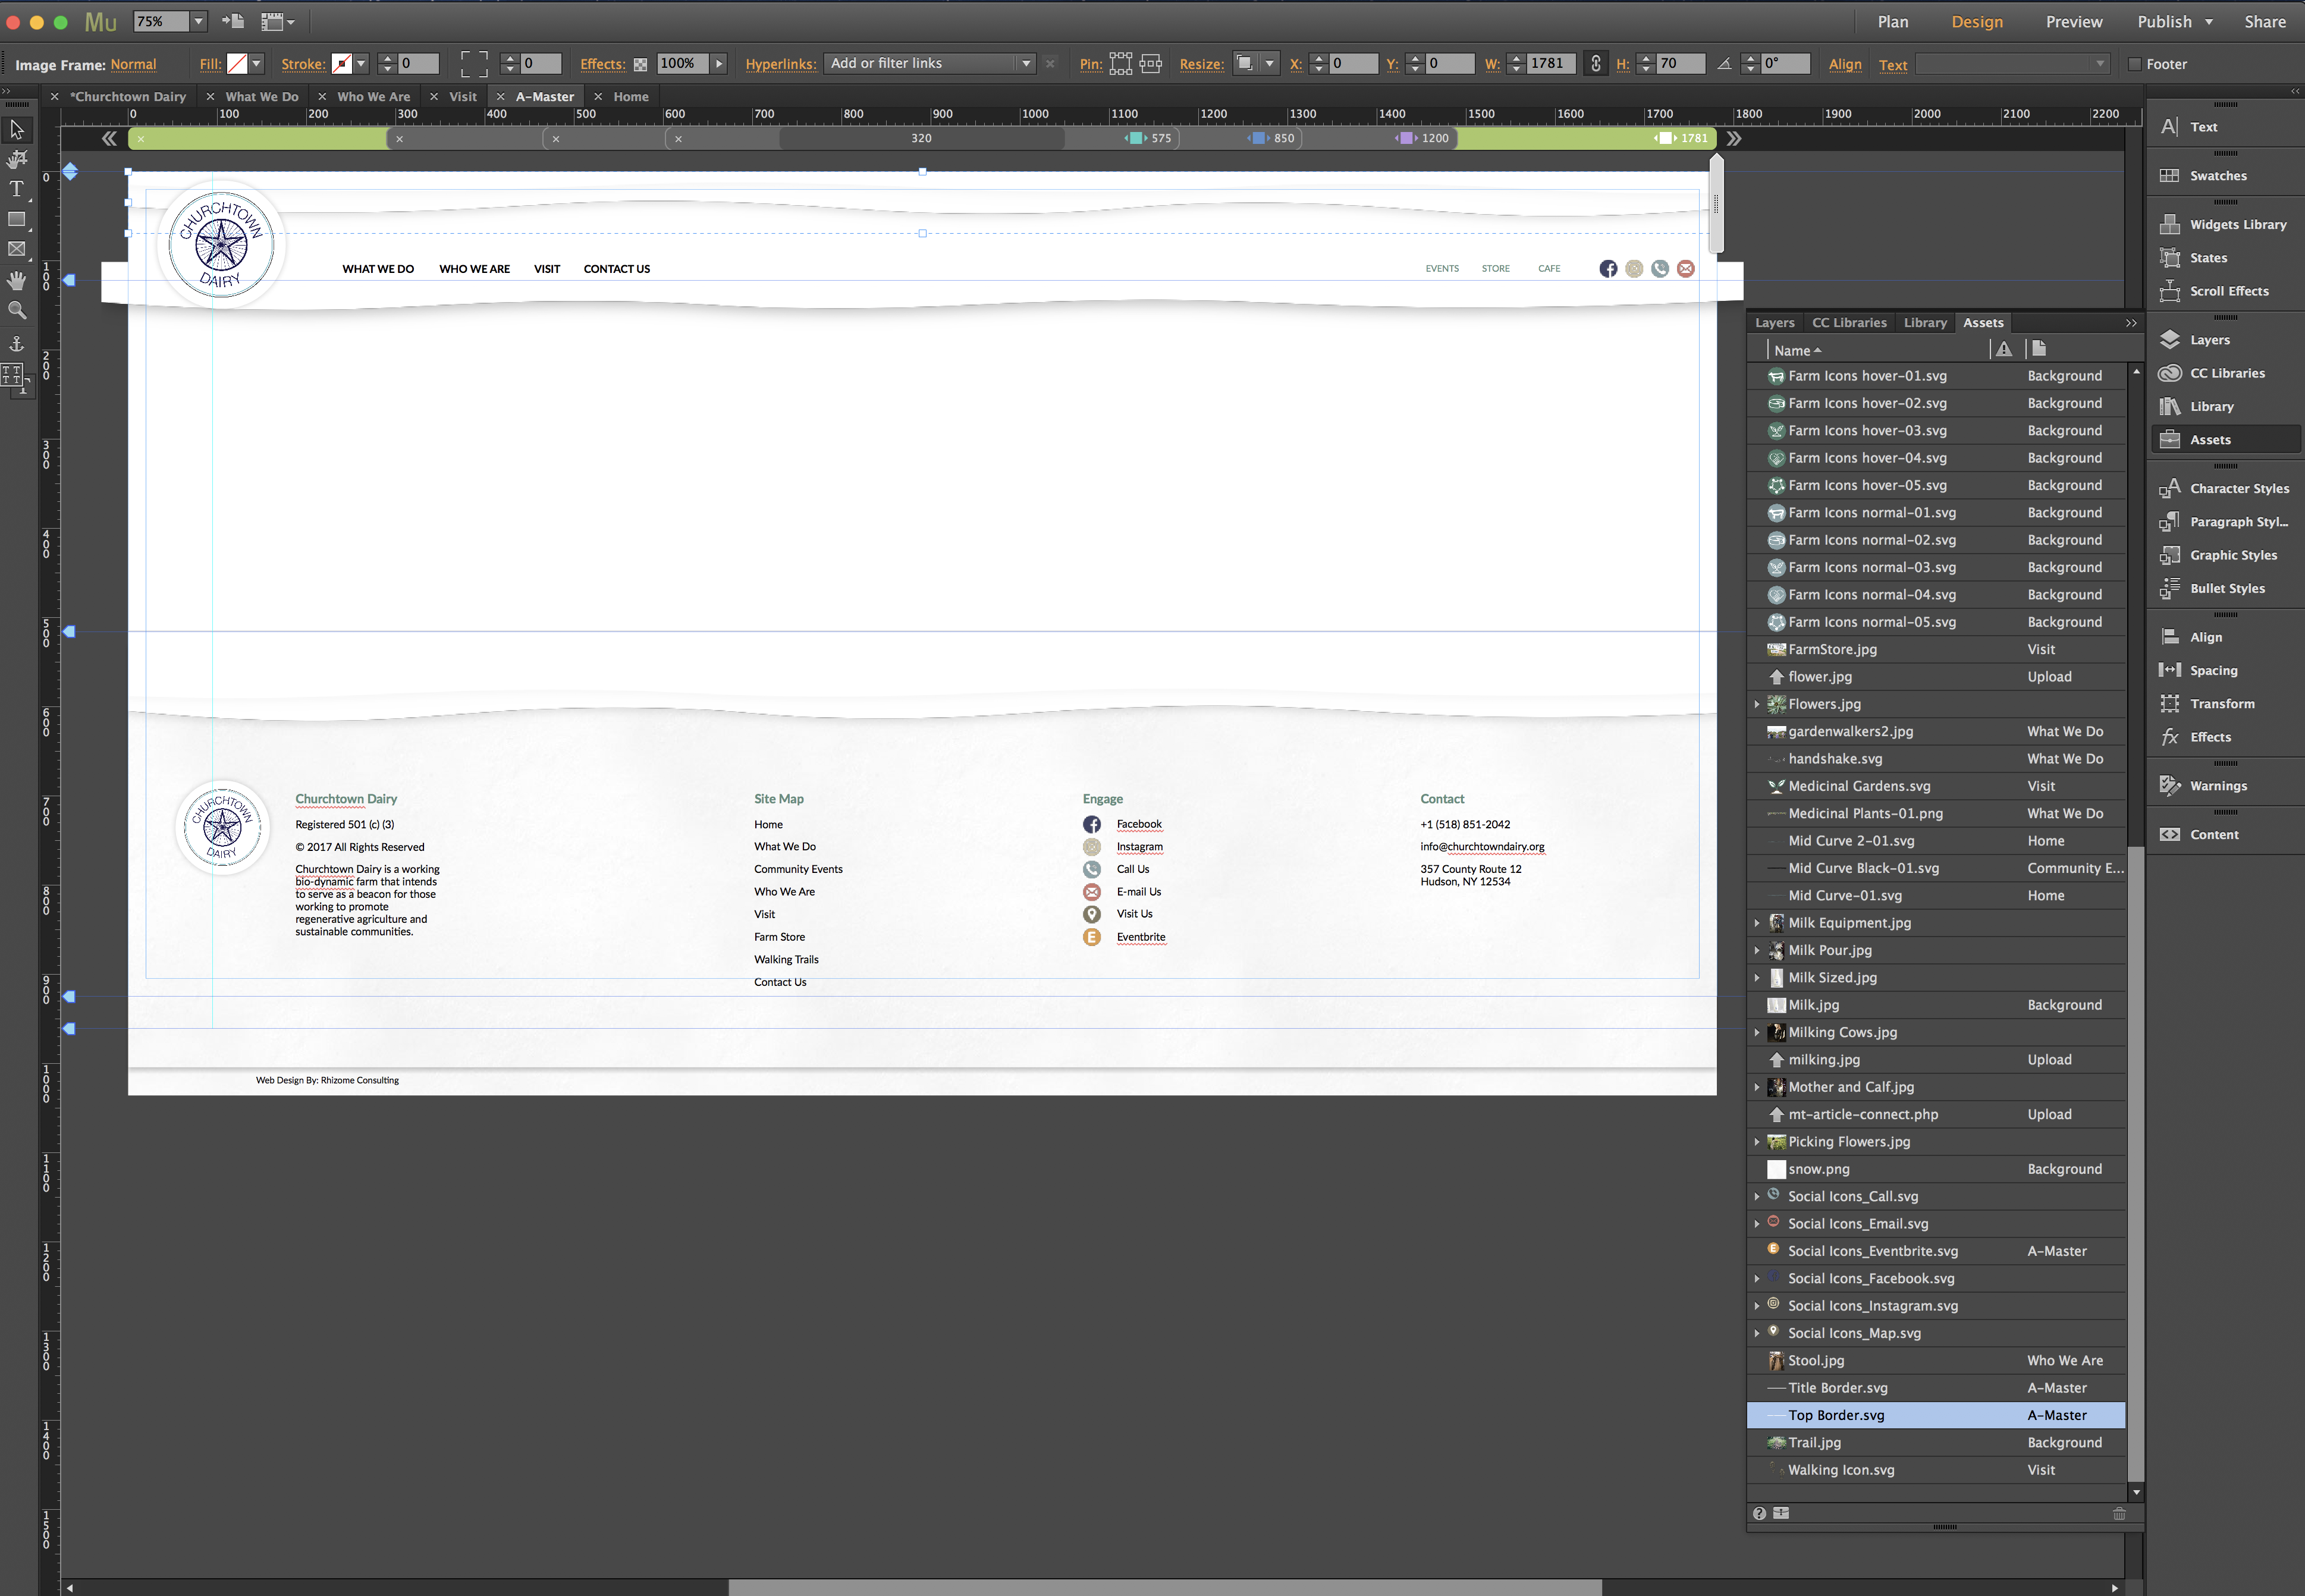
Task: Expand the Flowers.jpg asset group
Action: click(x=1757, y=702)
